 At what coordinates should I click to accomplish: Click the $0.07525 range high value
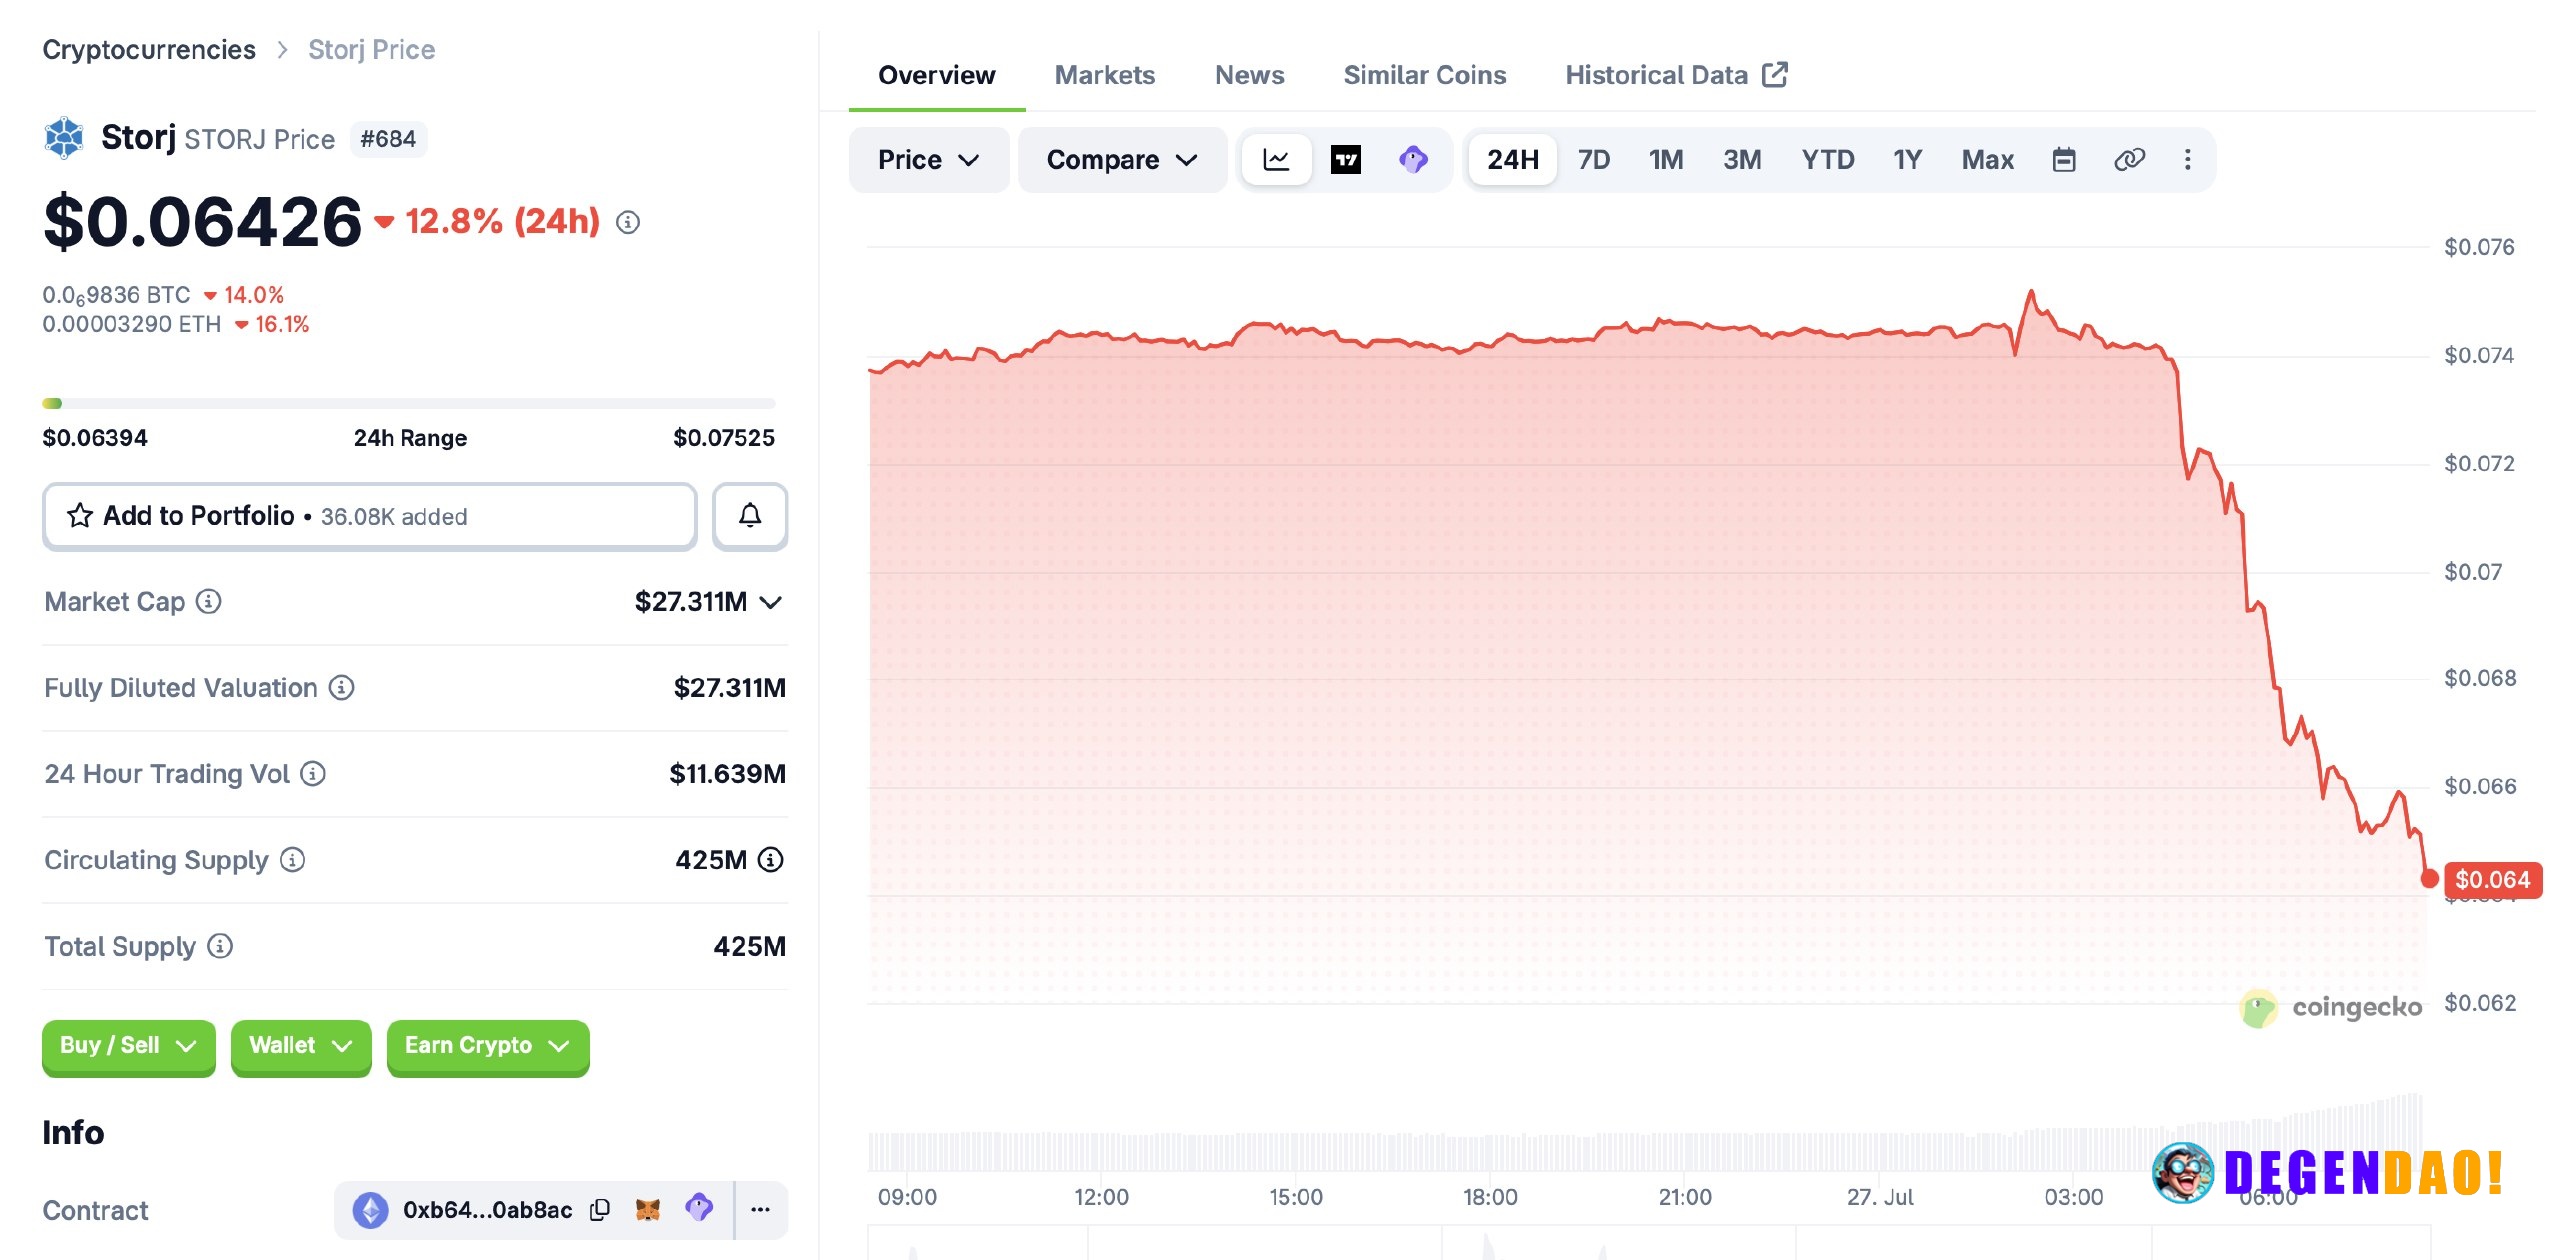[724, 438]
